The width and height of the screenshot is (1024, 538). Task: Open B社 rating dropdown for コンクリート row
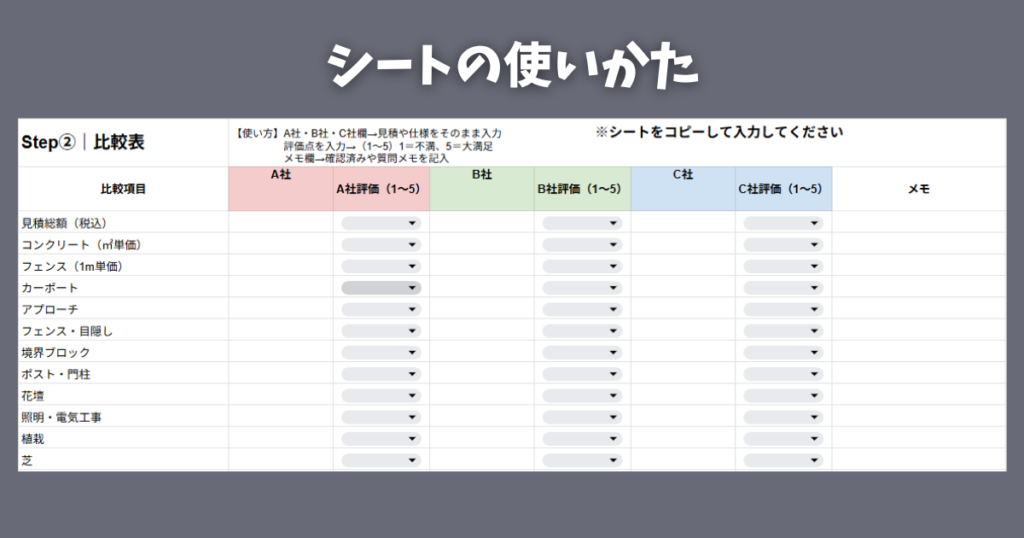[582, 245]
